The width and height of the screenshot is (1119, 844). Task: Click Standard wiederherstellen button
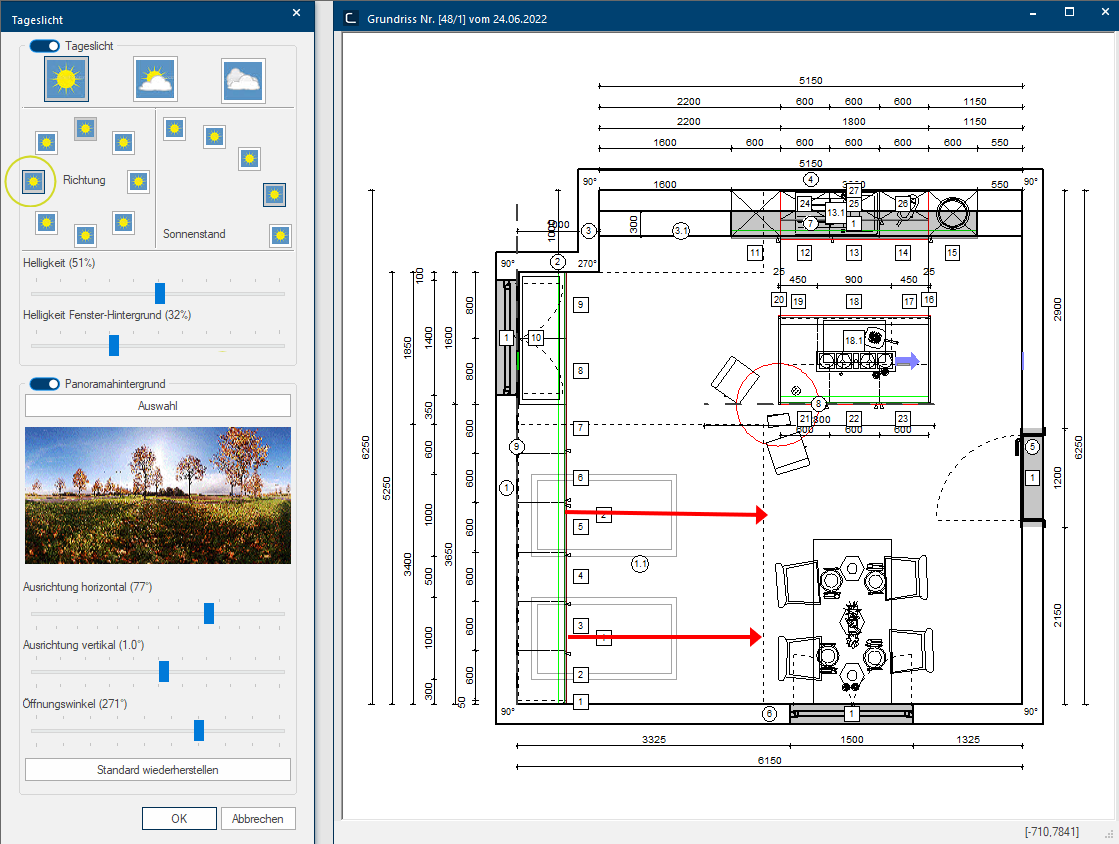coord(158,770)
